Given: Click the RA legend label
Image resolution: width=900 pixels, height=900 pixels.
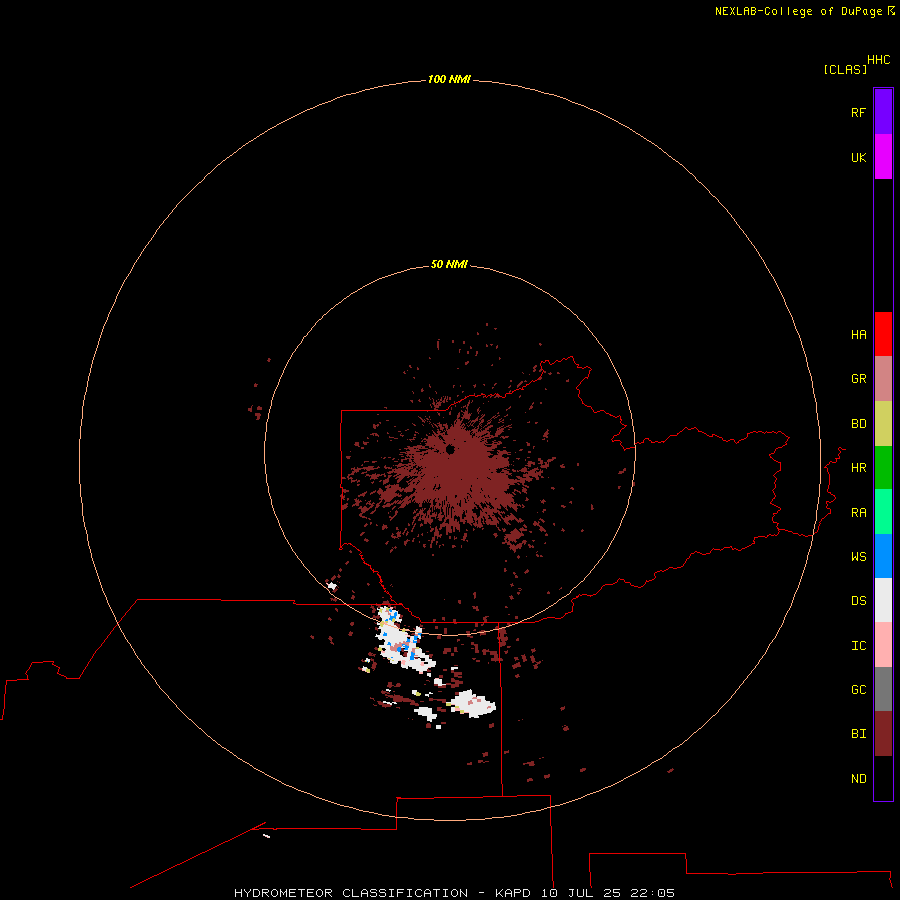Looking at the screenshot, I should click(858, 513).
